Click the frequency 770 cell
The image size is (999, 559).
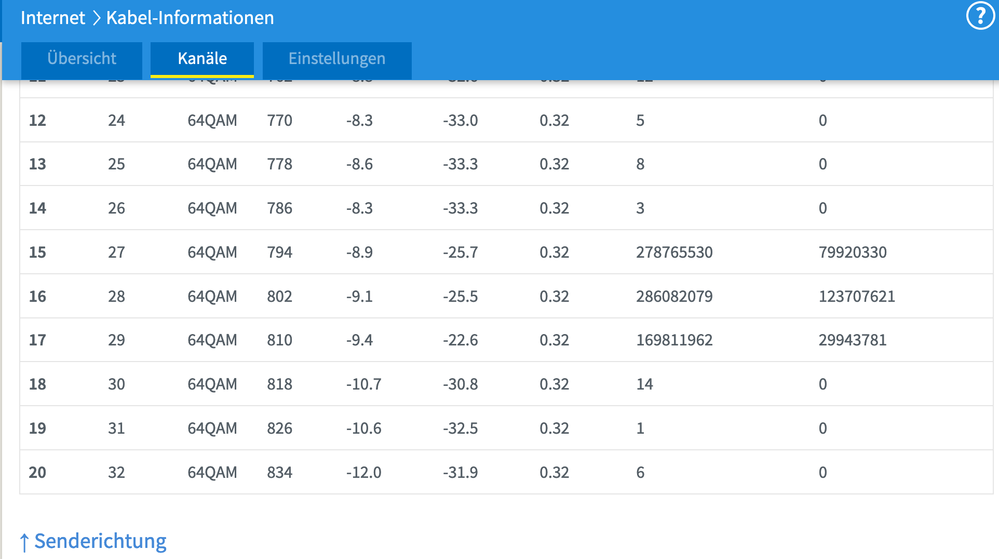[x=280, y=120]
